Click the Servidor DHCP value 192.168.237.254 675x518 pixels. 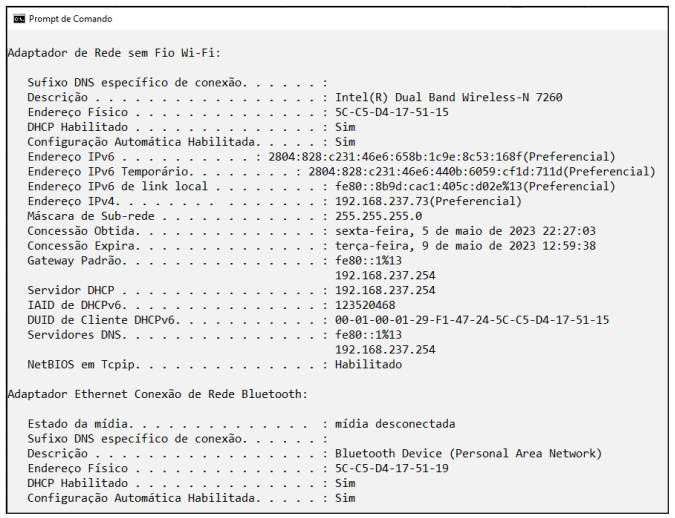pos(385,290)
